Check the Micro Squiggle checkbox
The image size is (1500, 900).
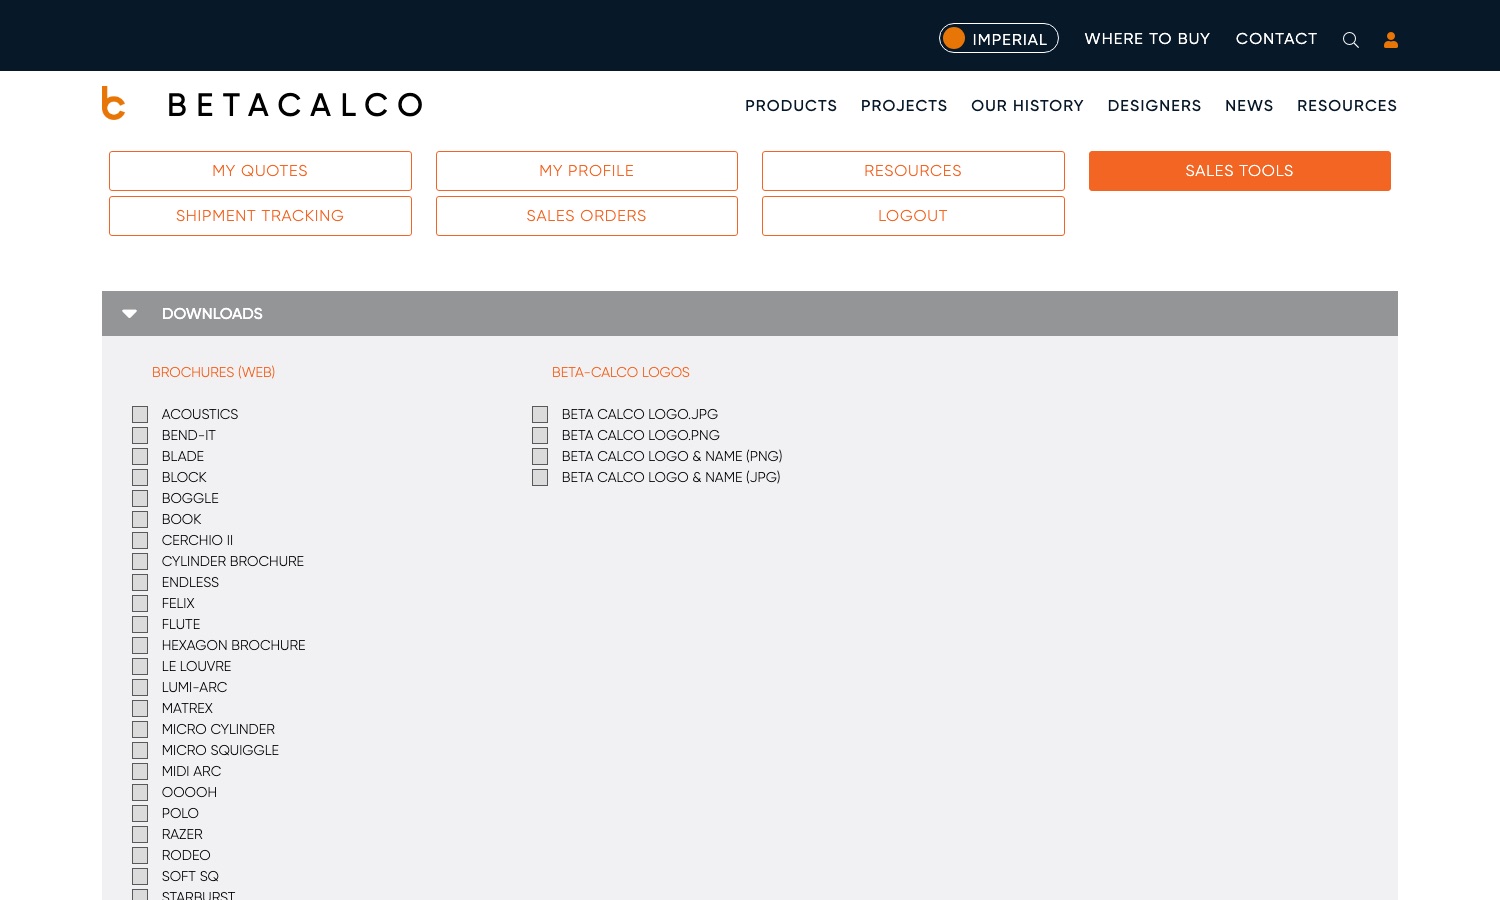(x=140, y=750)
